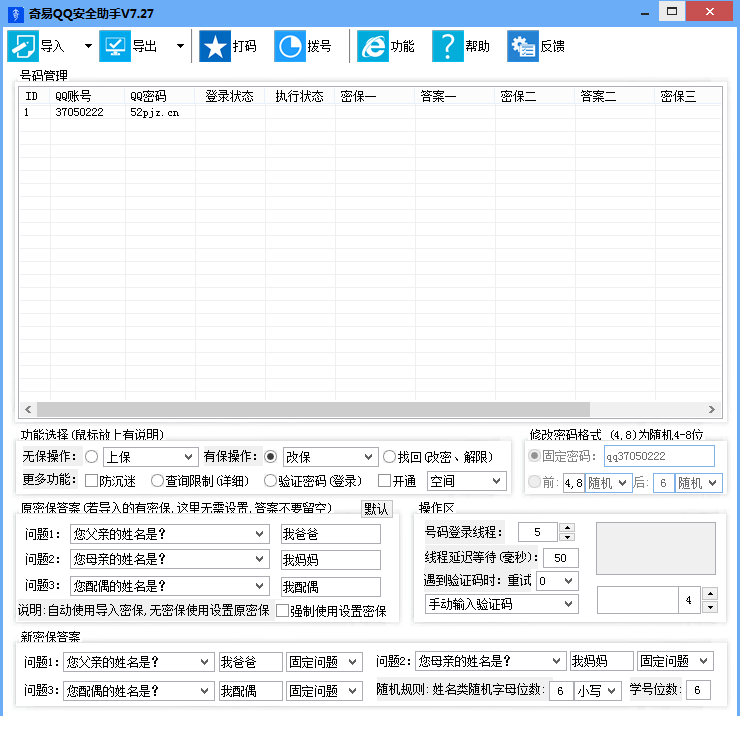Check 强制使用设置密保 checkbox
Screen dimensions: 740x739
[282, 611]
